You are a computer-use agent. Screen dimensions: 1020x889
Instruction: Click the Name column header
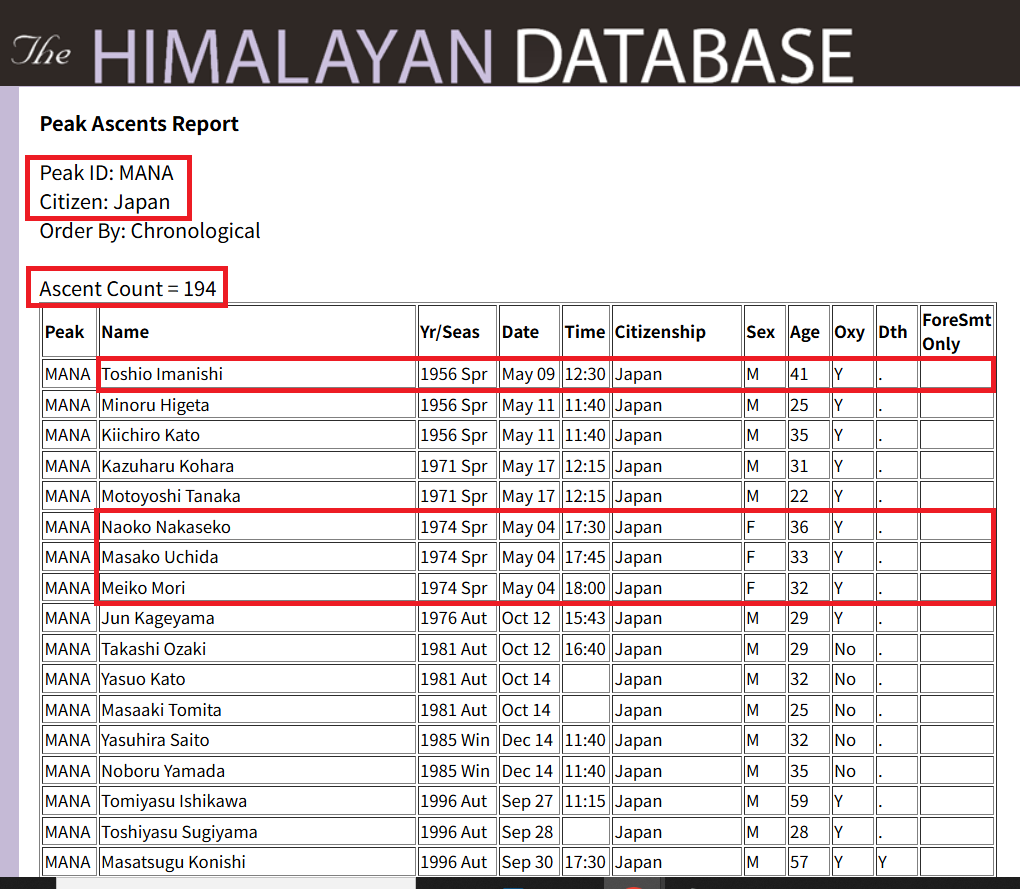tap(125, 332)
